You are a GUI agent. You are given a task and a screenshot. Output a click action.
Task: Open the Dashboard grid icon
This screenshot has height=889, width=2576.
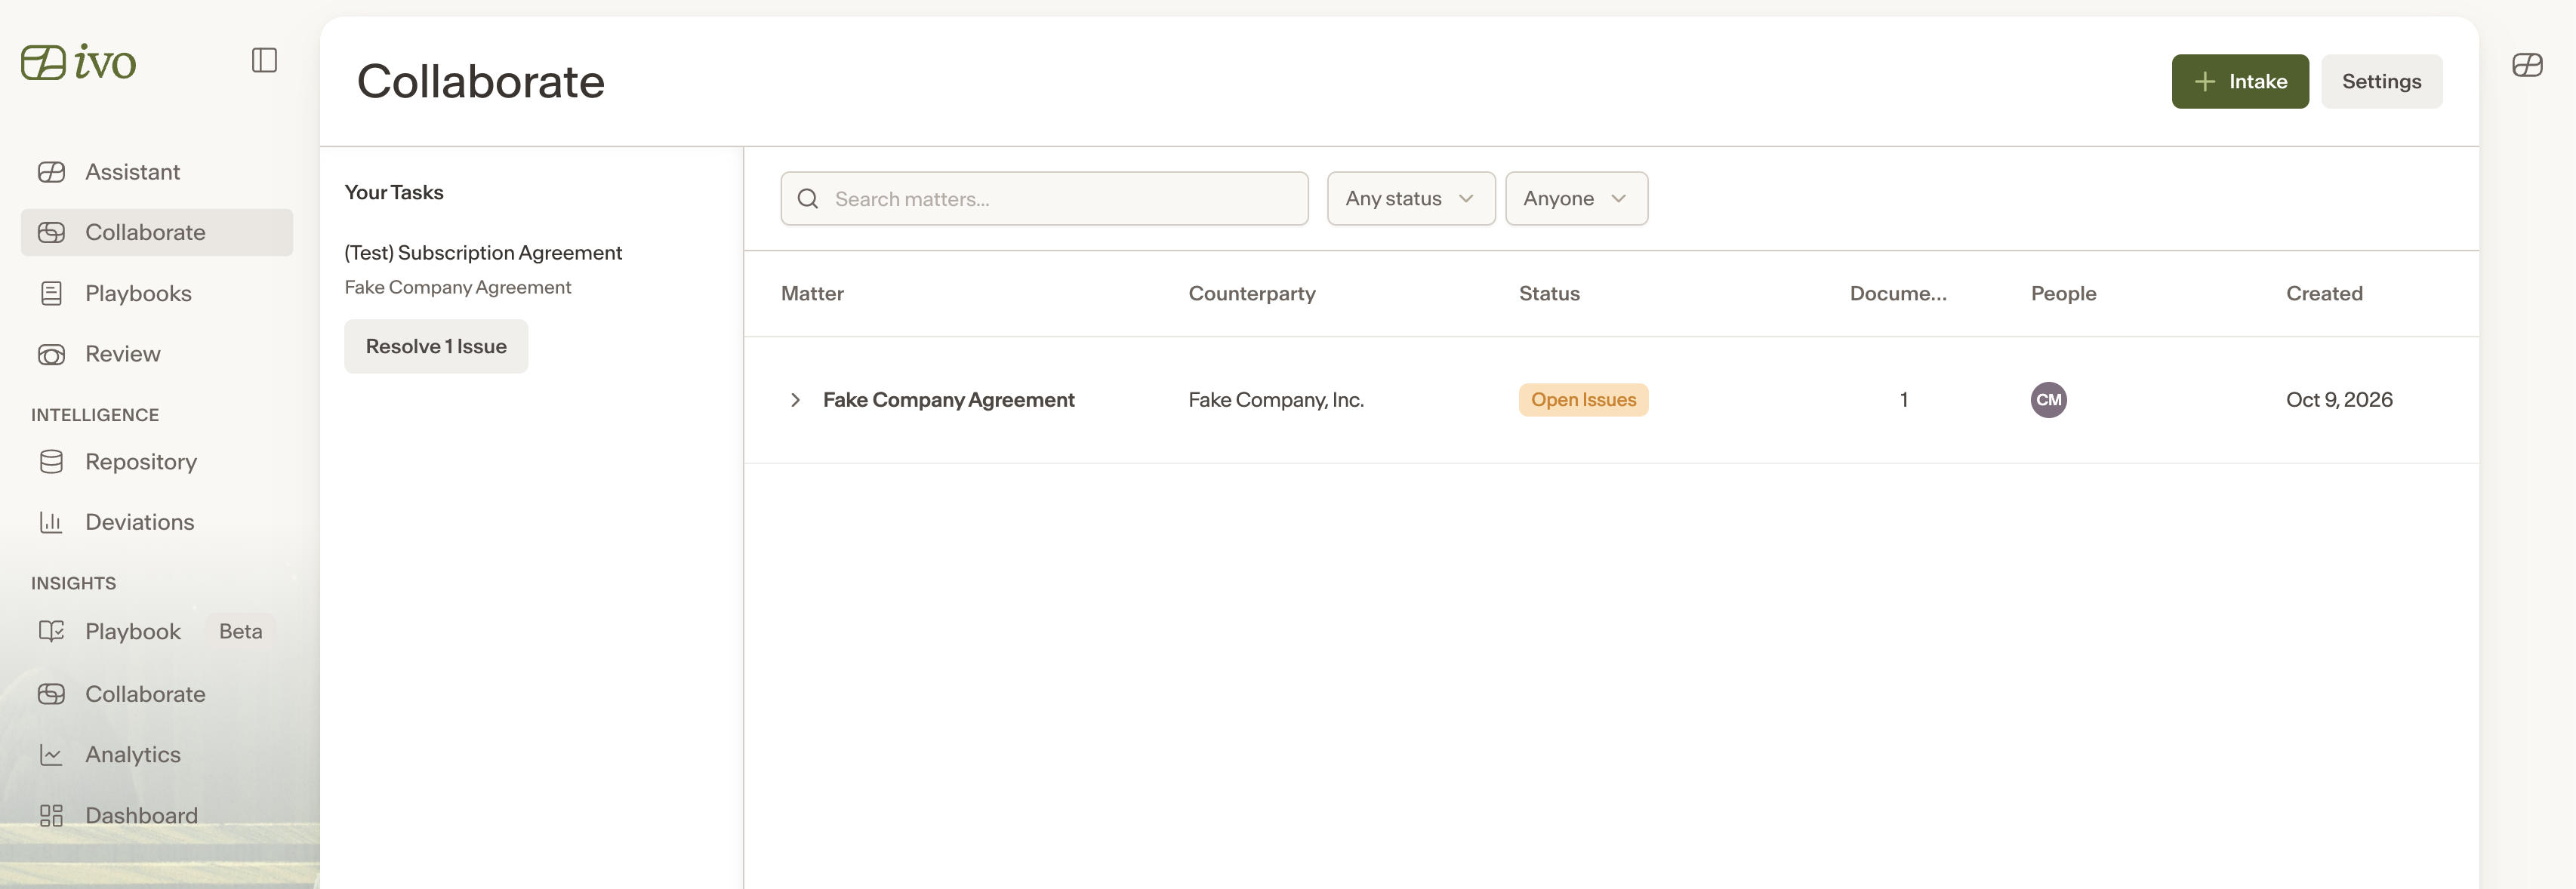coord(51,816)
